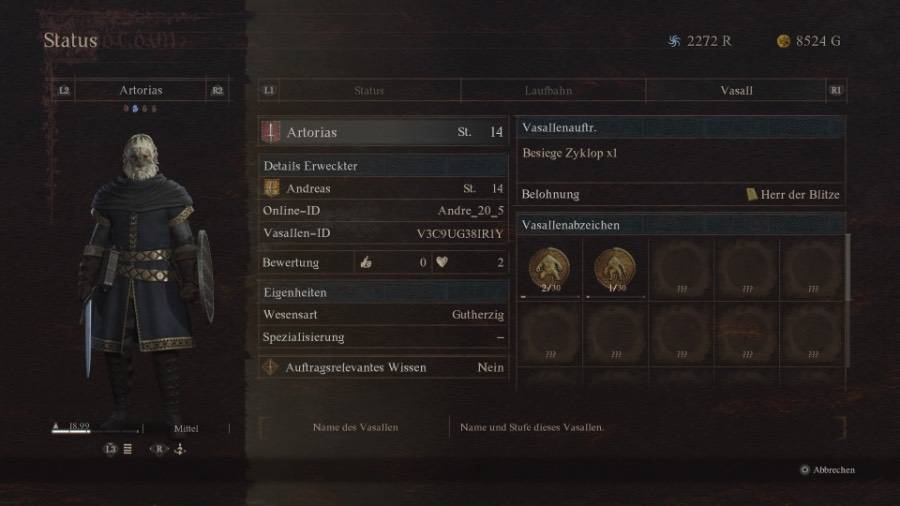Select the first pawn badge with 2/30
The image size is (900, 506).
(550, 268)
